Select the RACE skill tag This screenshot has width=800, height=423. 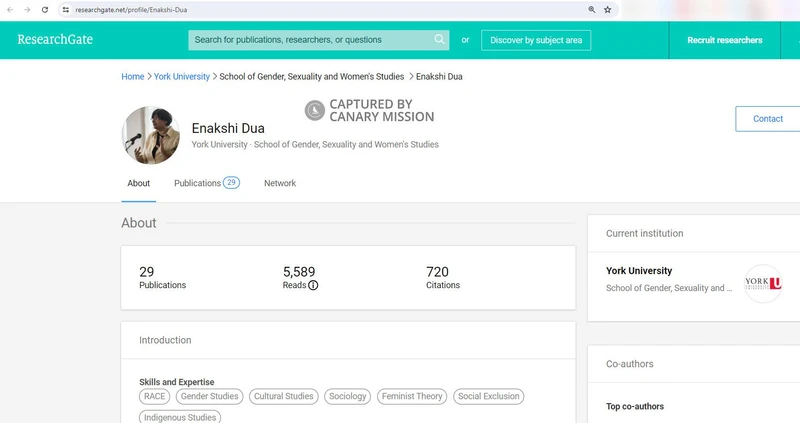coord(155,396)
